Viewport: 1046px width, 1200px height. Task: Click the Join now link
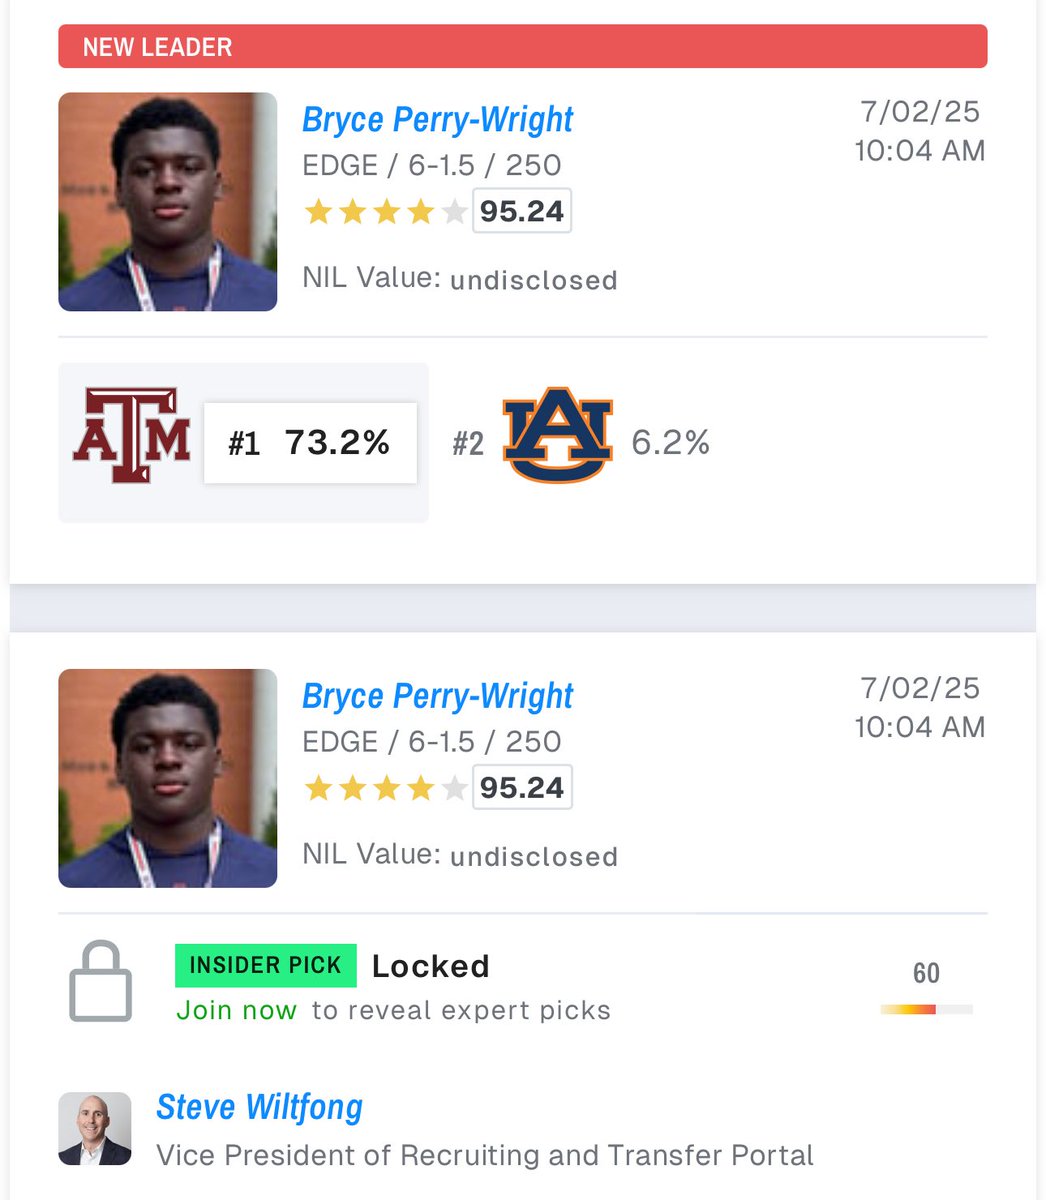(236, 1010)
